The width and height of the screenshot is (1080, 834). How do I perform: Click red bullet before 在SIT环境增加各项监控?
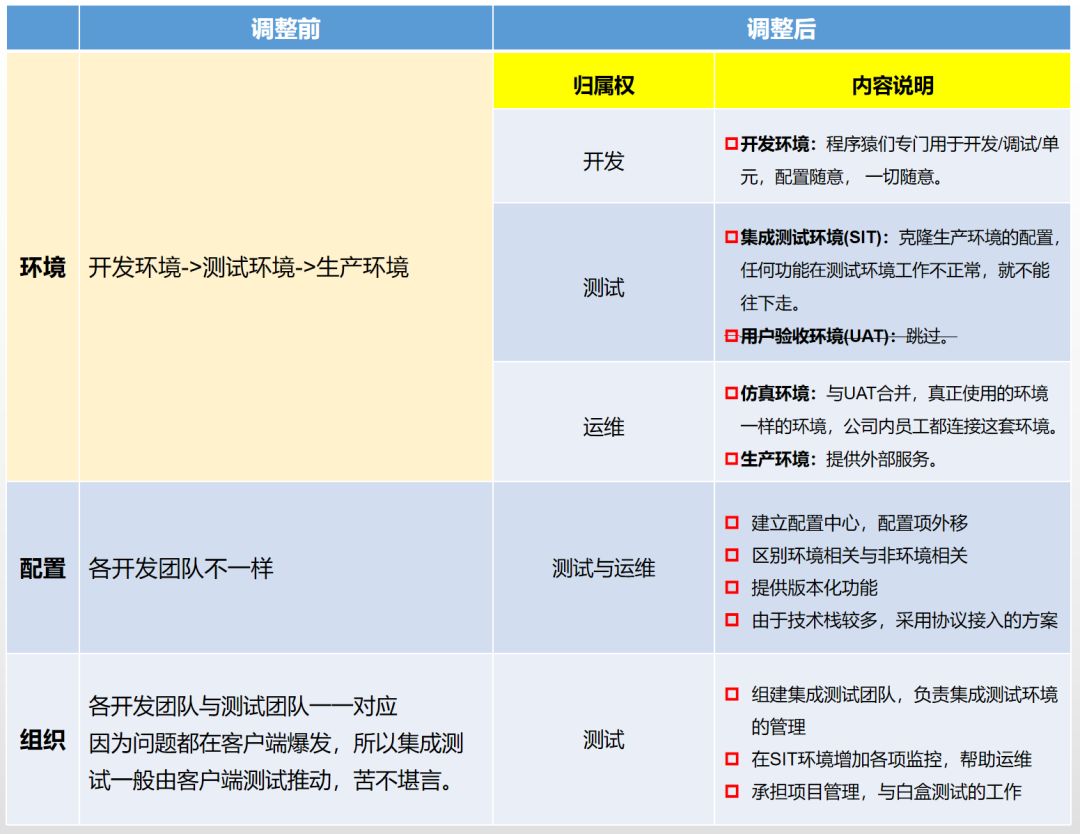731,759
